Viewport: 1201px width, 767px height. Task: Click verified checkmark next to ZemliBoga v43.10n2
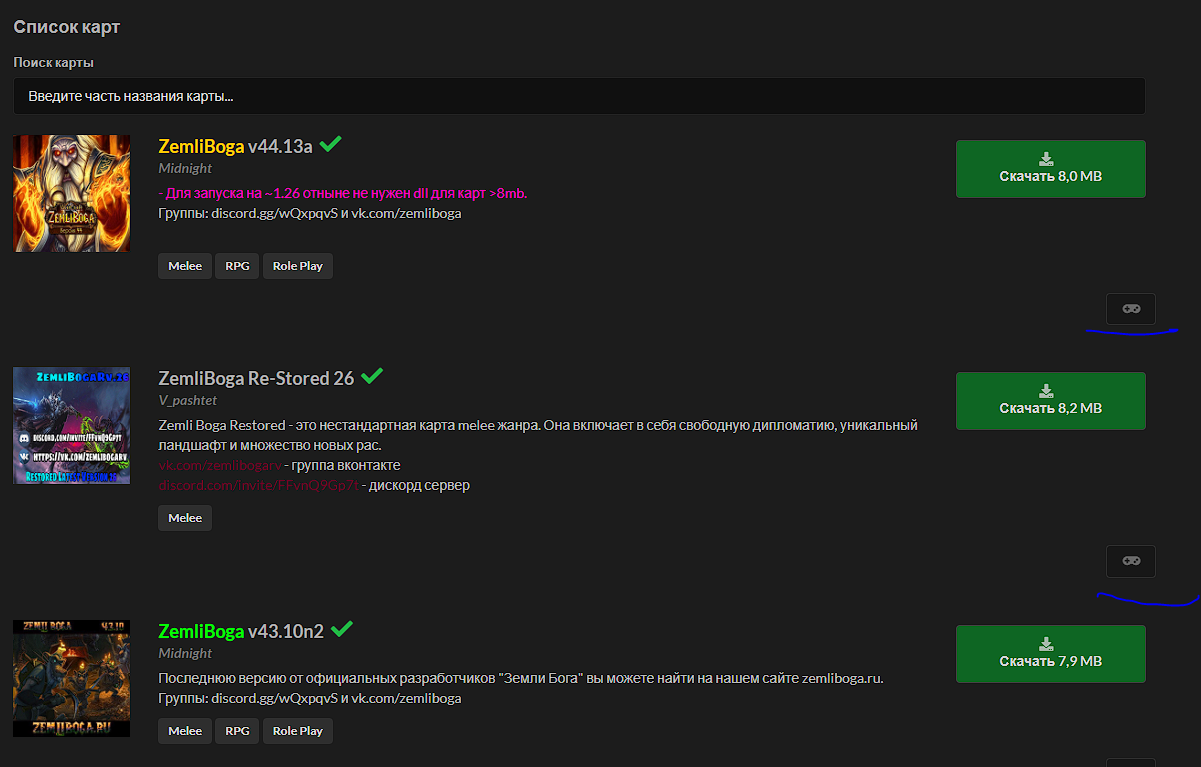pyautogui.click(x=341, y=630)
